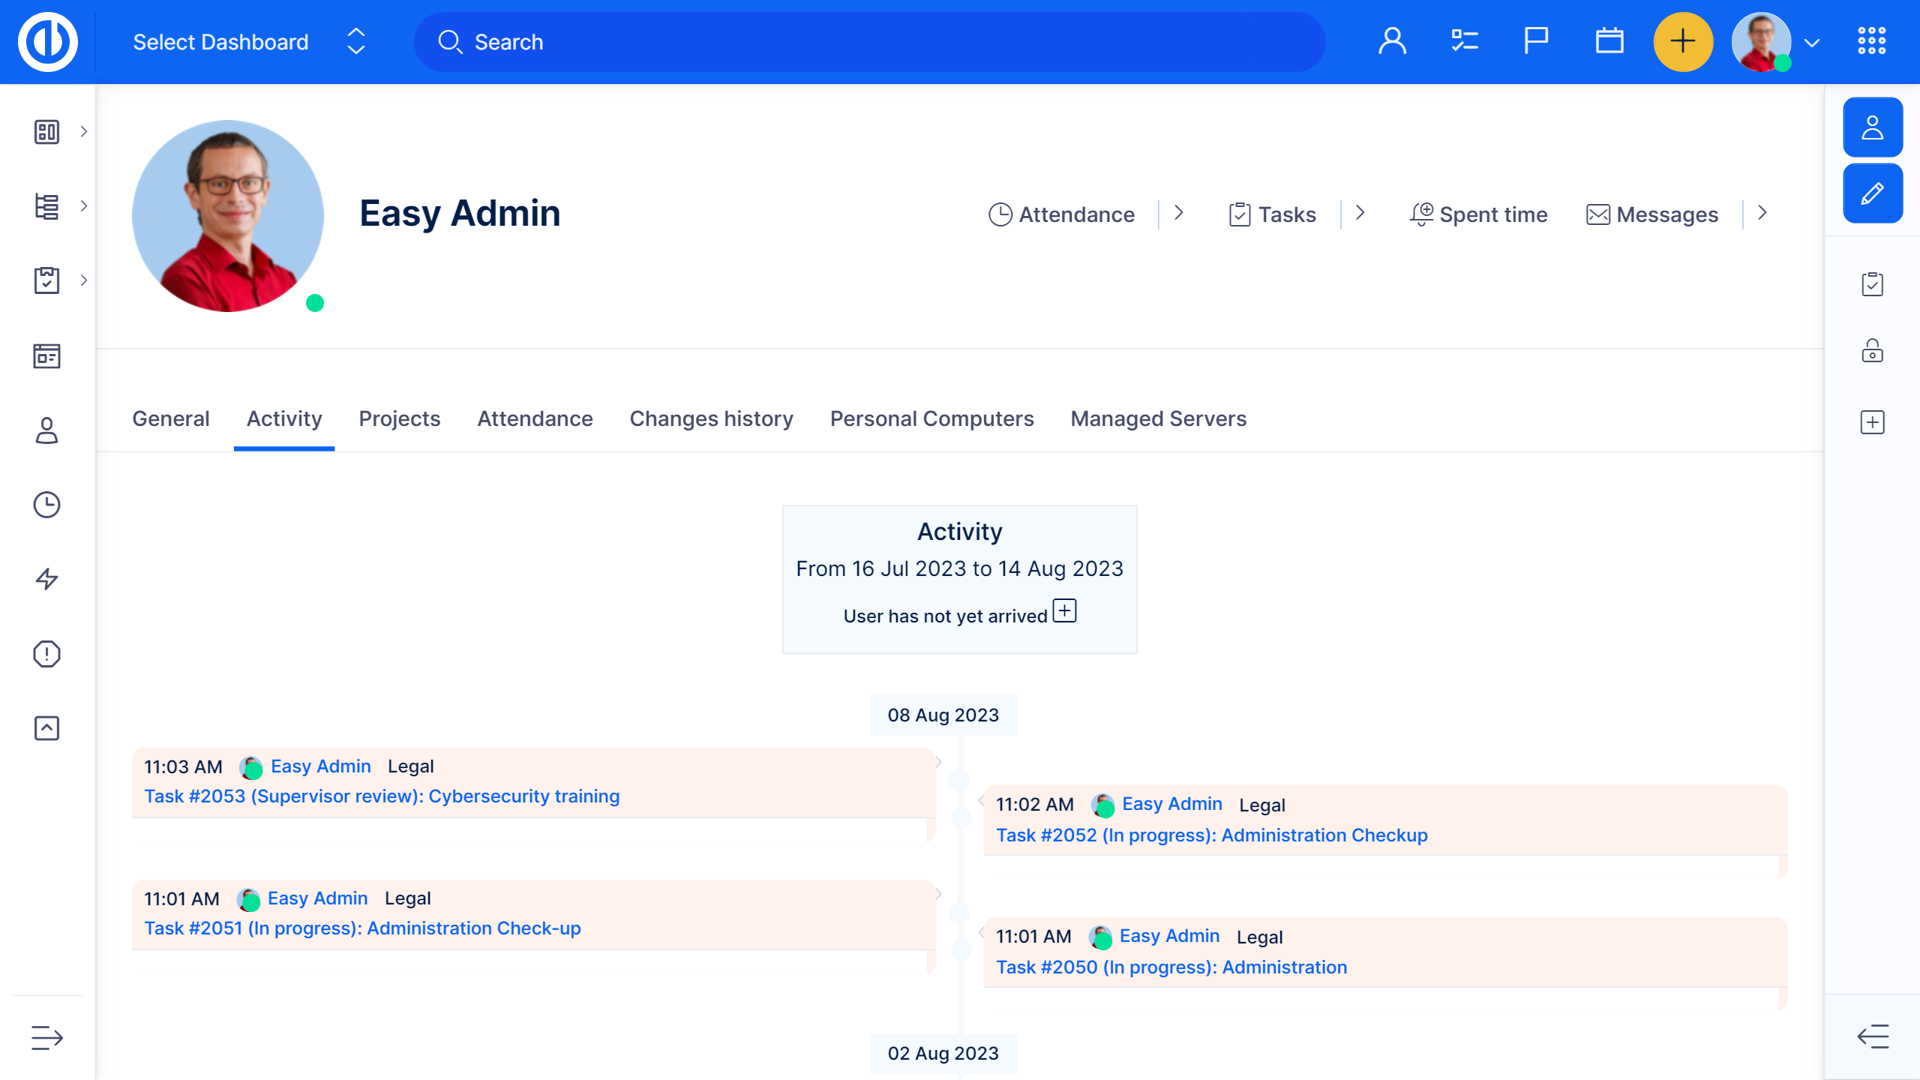Viewport: 1920px width, 1080px height.
Task: Select the checklist icon in the header
Action: click(1463, 41)
